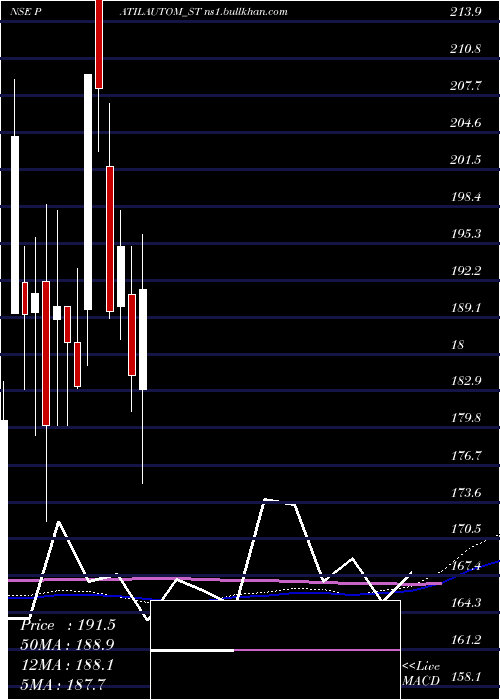Click the 195.3 price axis label

[x=466, y=233]
